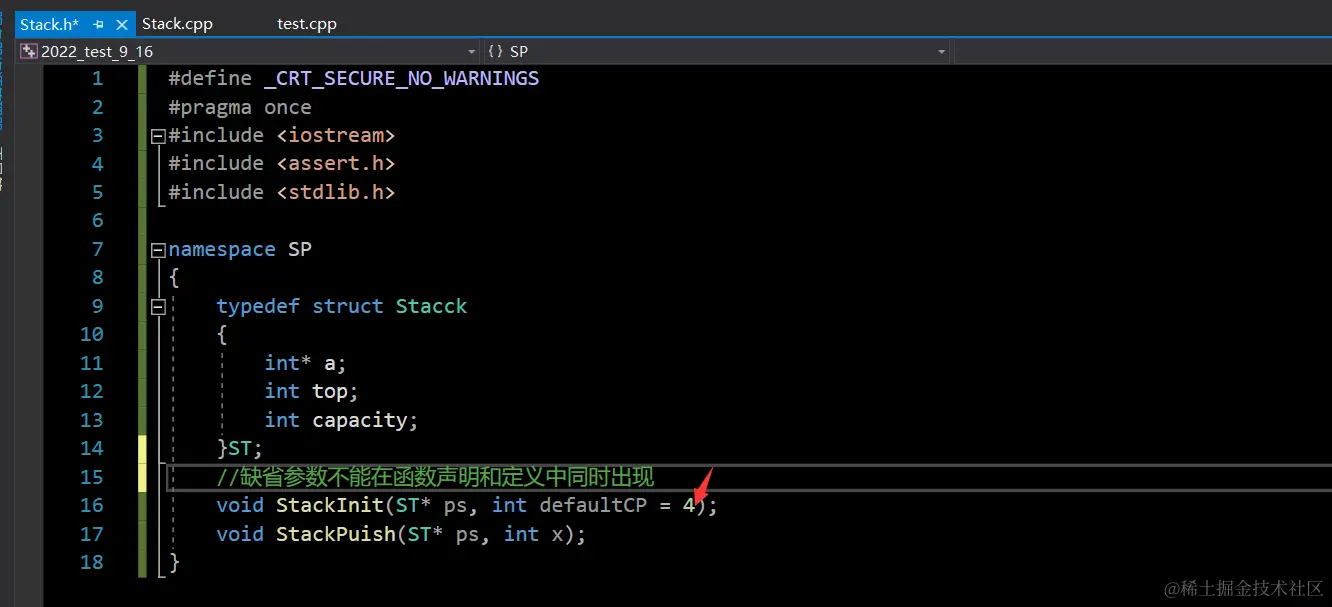This screenshot has height=607, width=1332.
Task: Click the project puzzle icon beside 2022_test_9_16
Action: (27, 50)
